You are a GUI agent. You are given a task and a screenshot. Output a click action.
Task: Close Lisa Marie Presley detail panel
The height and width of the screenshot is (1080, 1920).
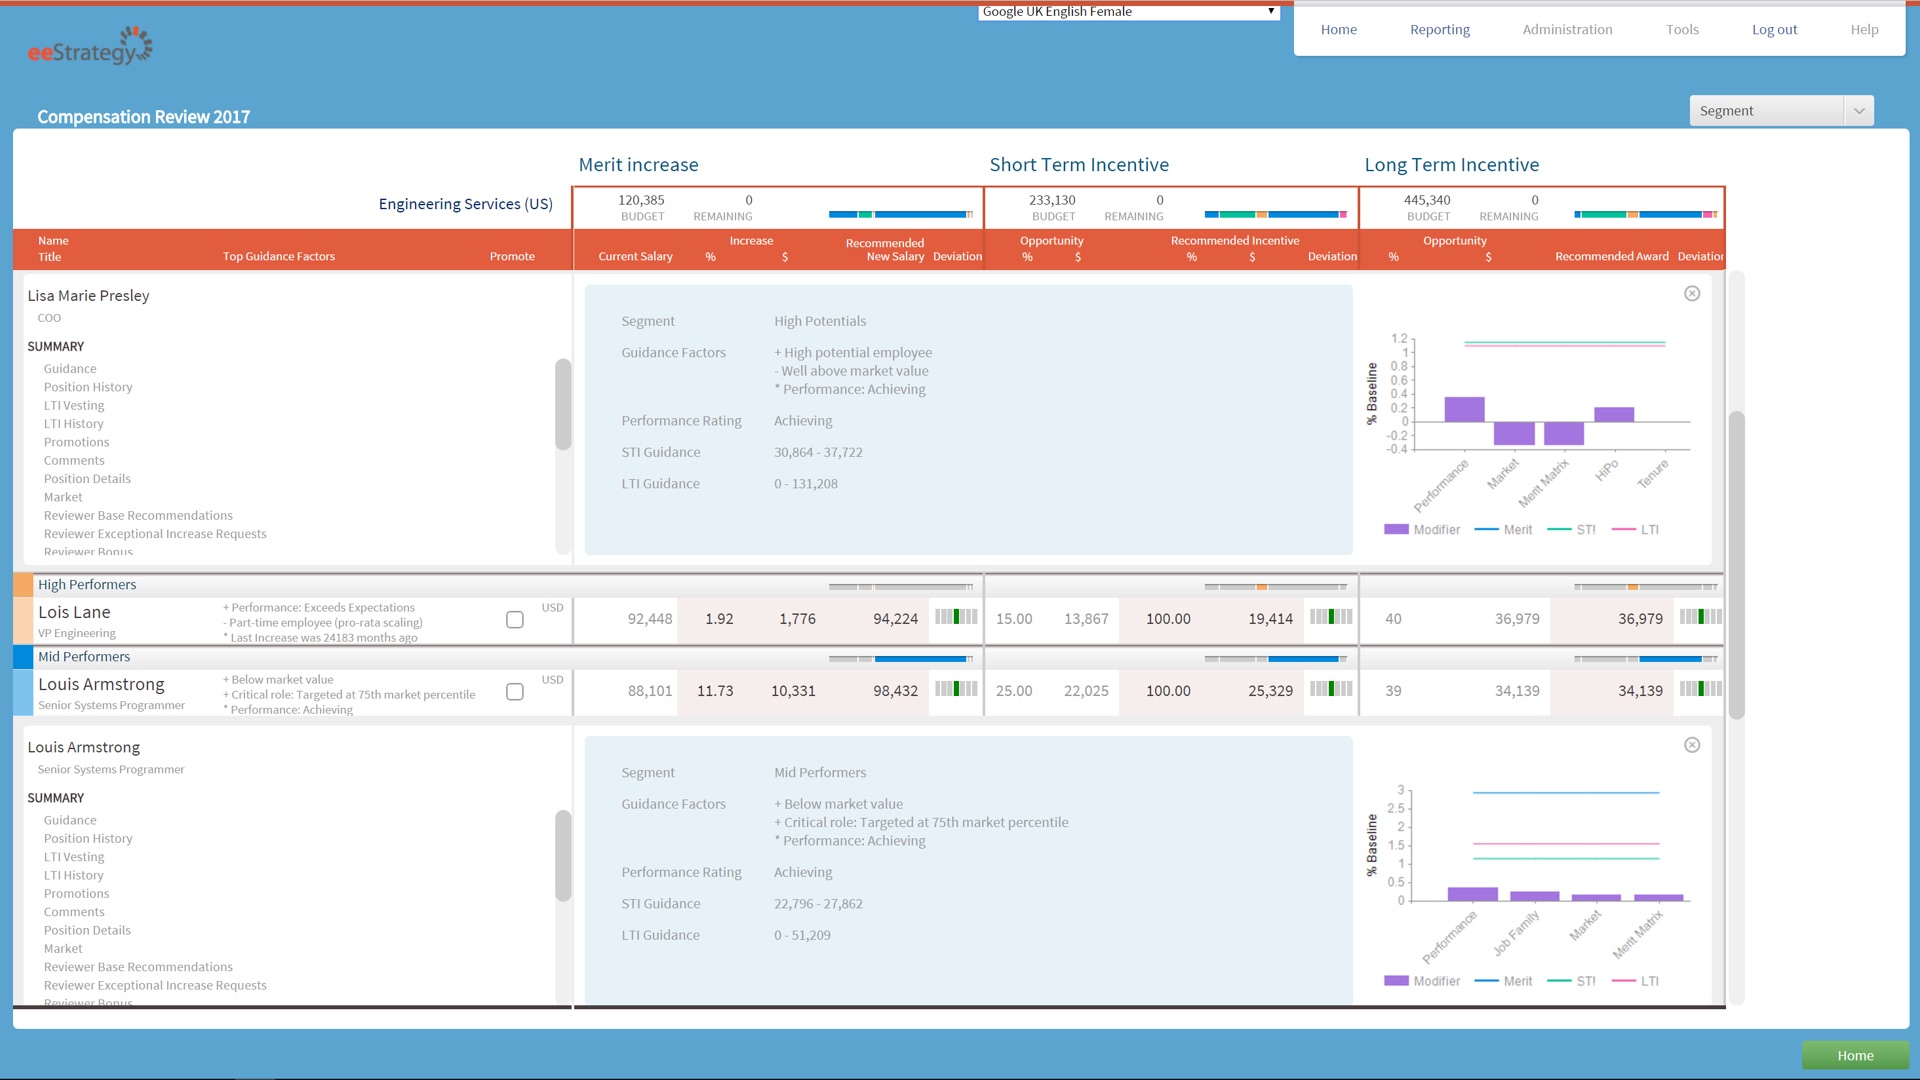point(1692,293)
